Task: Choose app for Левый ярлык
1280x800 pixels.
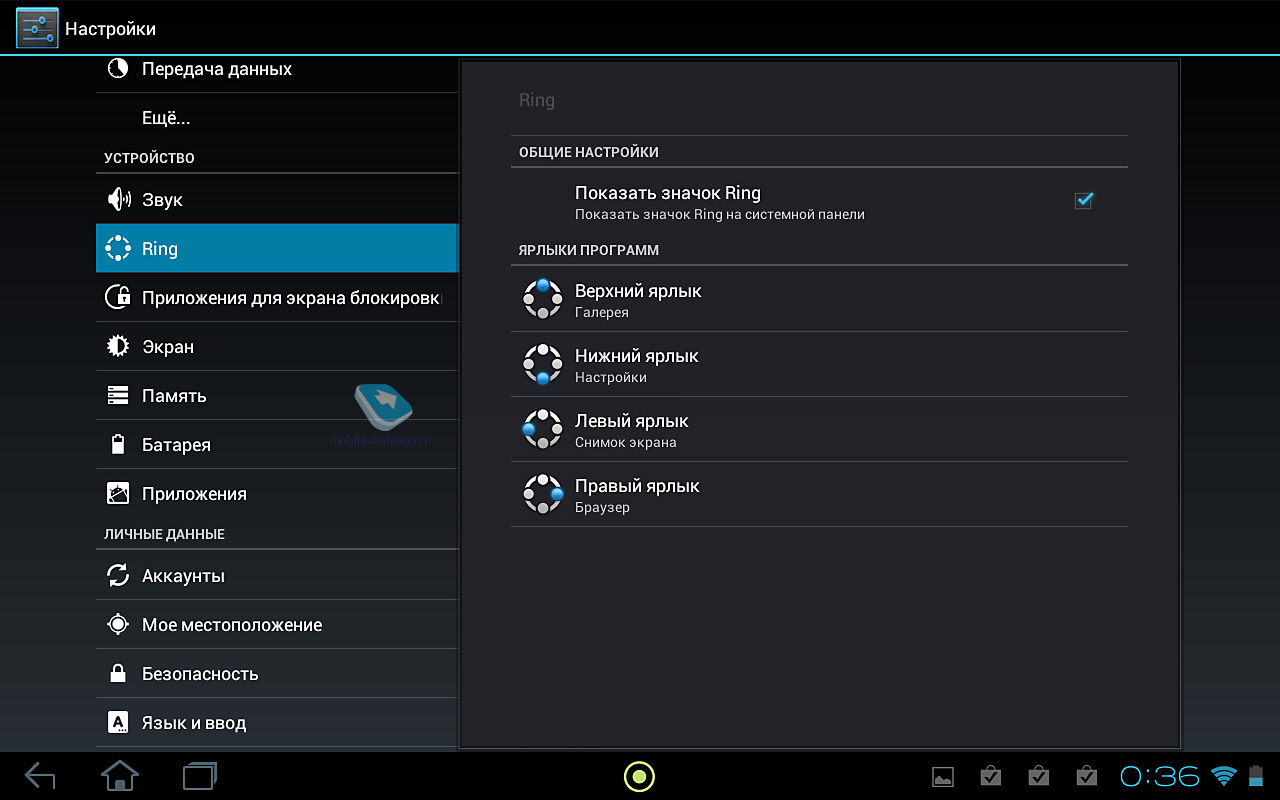Action: point(819,429)
